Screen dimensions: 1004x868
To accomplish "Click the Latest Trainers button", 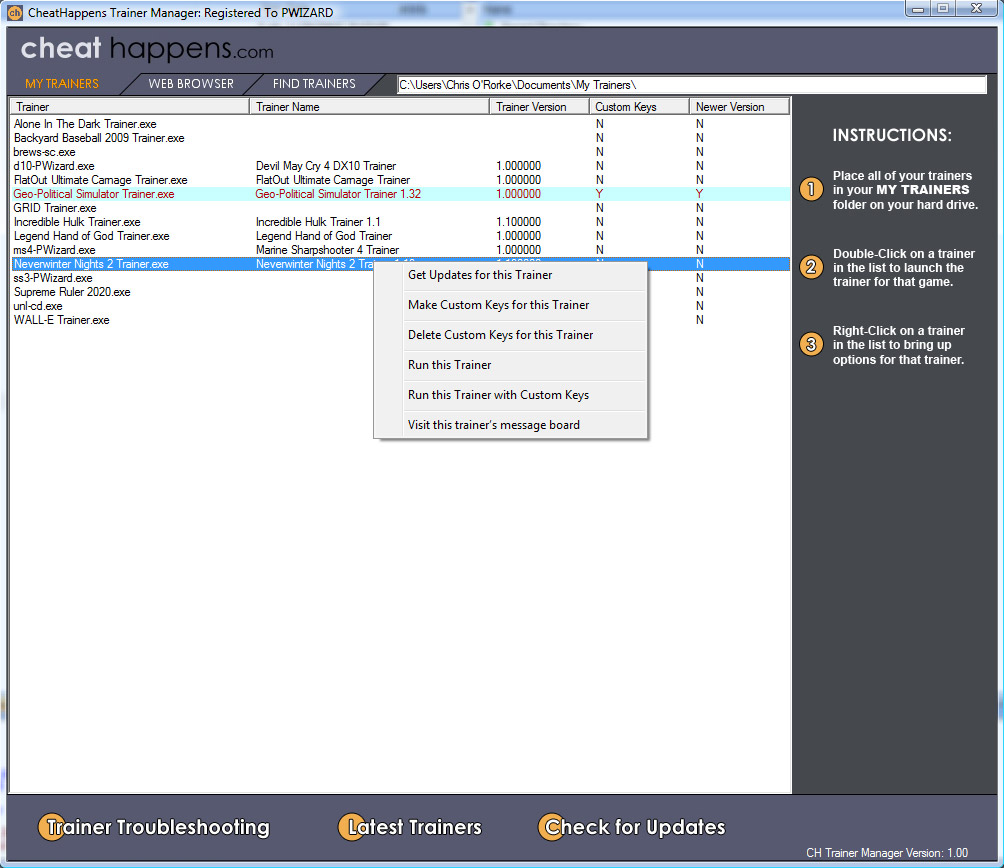I will tap(410, 827).
